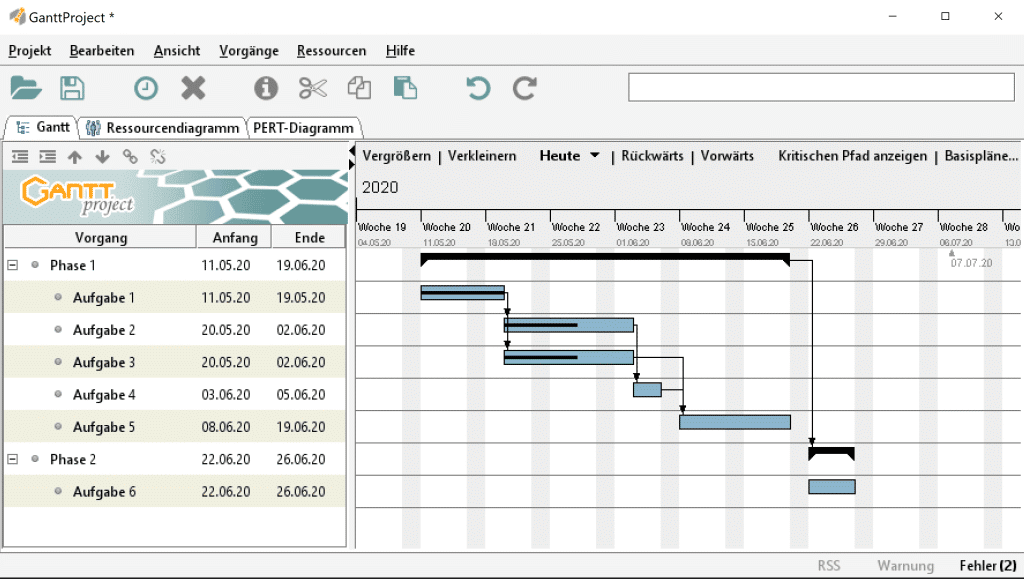Click the Basispläne button

(981, 156)
